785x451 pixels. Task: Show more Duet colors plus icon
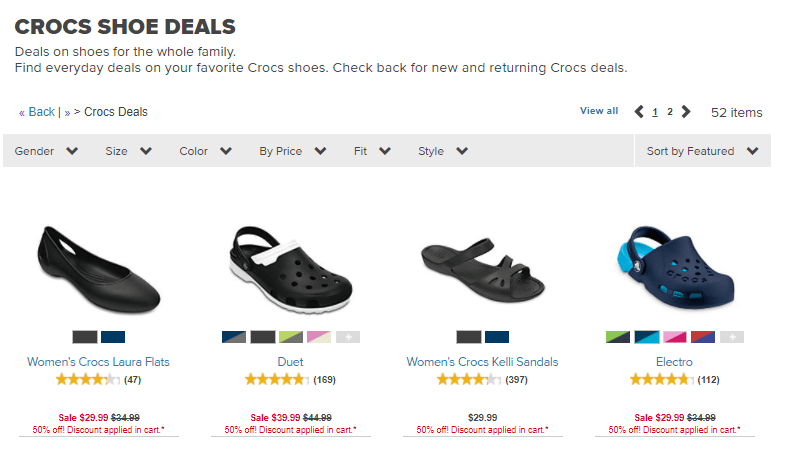tap(348, 337)
